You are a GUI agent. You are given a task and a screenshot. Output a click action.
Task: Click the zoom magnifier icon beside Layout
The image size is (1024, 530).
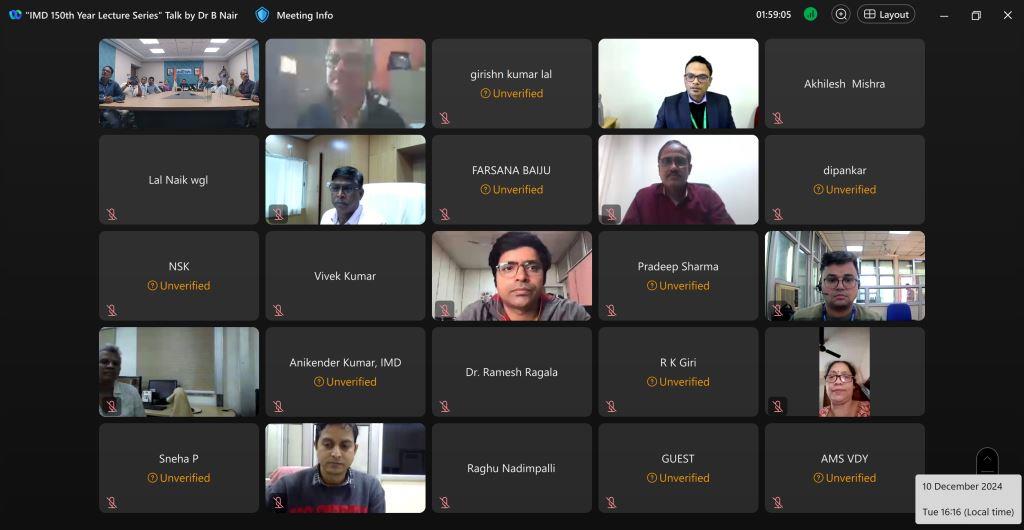(x=840, y=14)
